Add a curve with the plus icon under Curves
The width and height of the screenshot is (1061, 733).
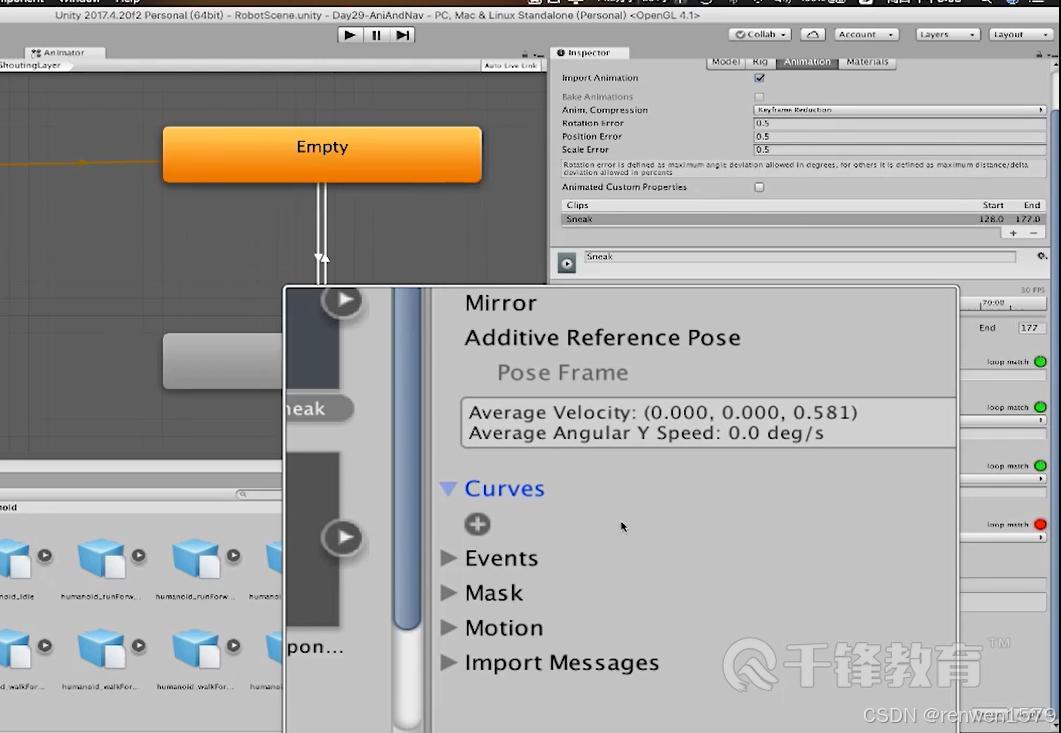[x=478, y=525]
